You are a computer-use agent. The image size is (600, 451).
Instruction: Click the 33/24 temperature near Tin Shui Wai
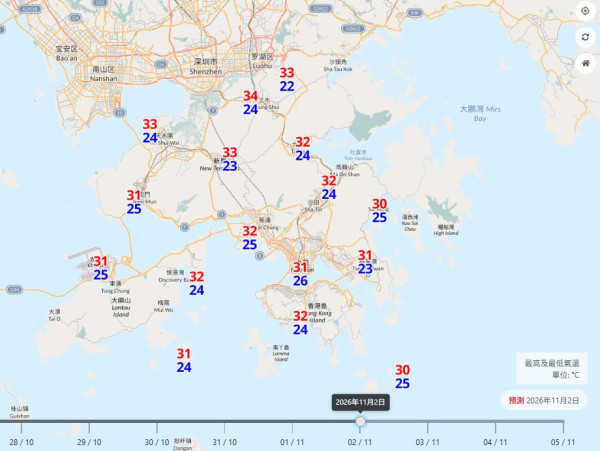[x=150, y=131]
